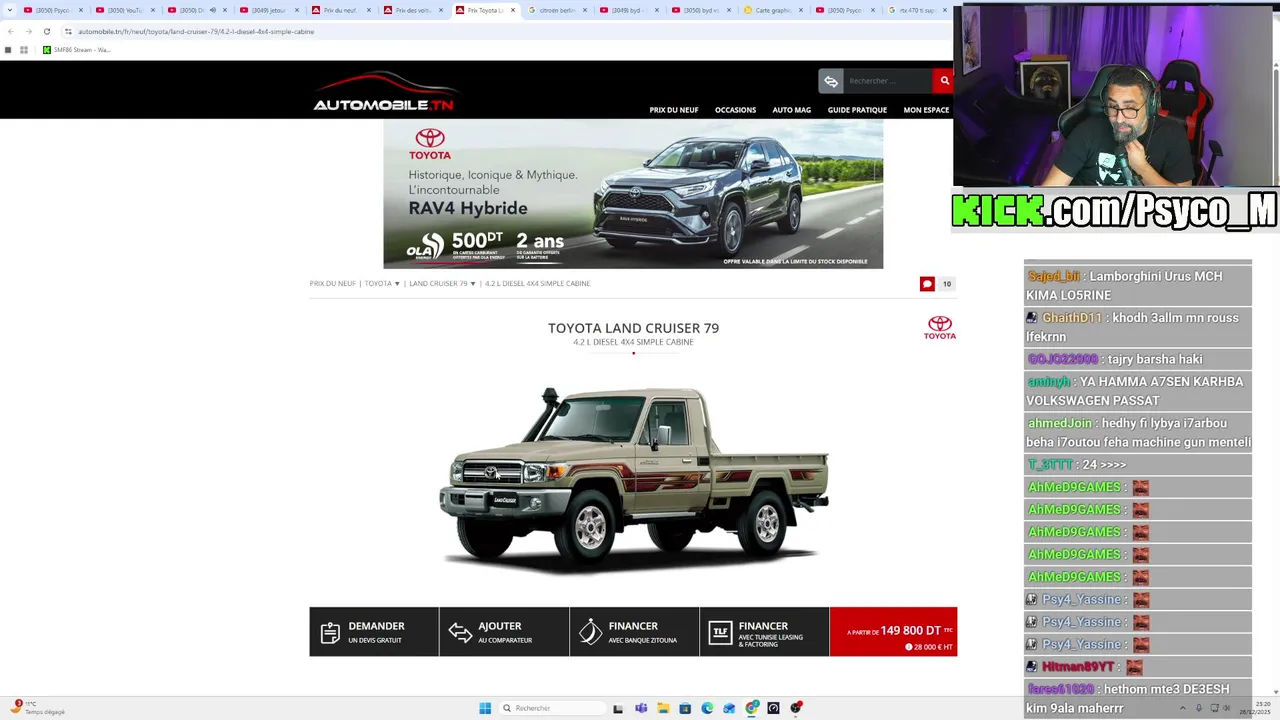Viewport: 1280px width, 720px height.
Task: Click the browser address bar URL
Action: [x=196, y=31]
